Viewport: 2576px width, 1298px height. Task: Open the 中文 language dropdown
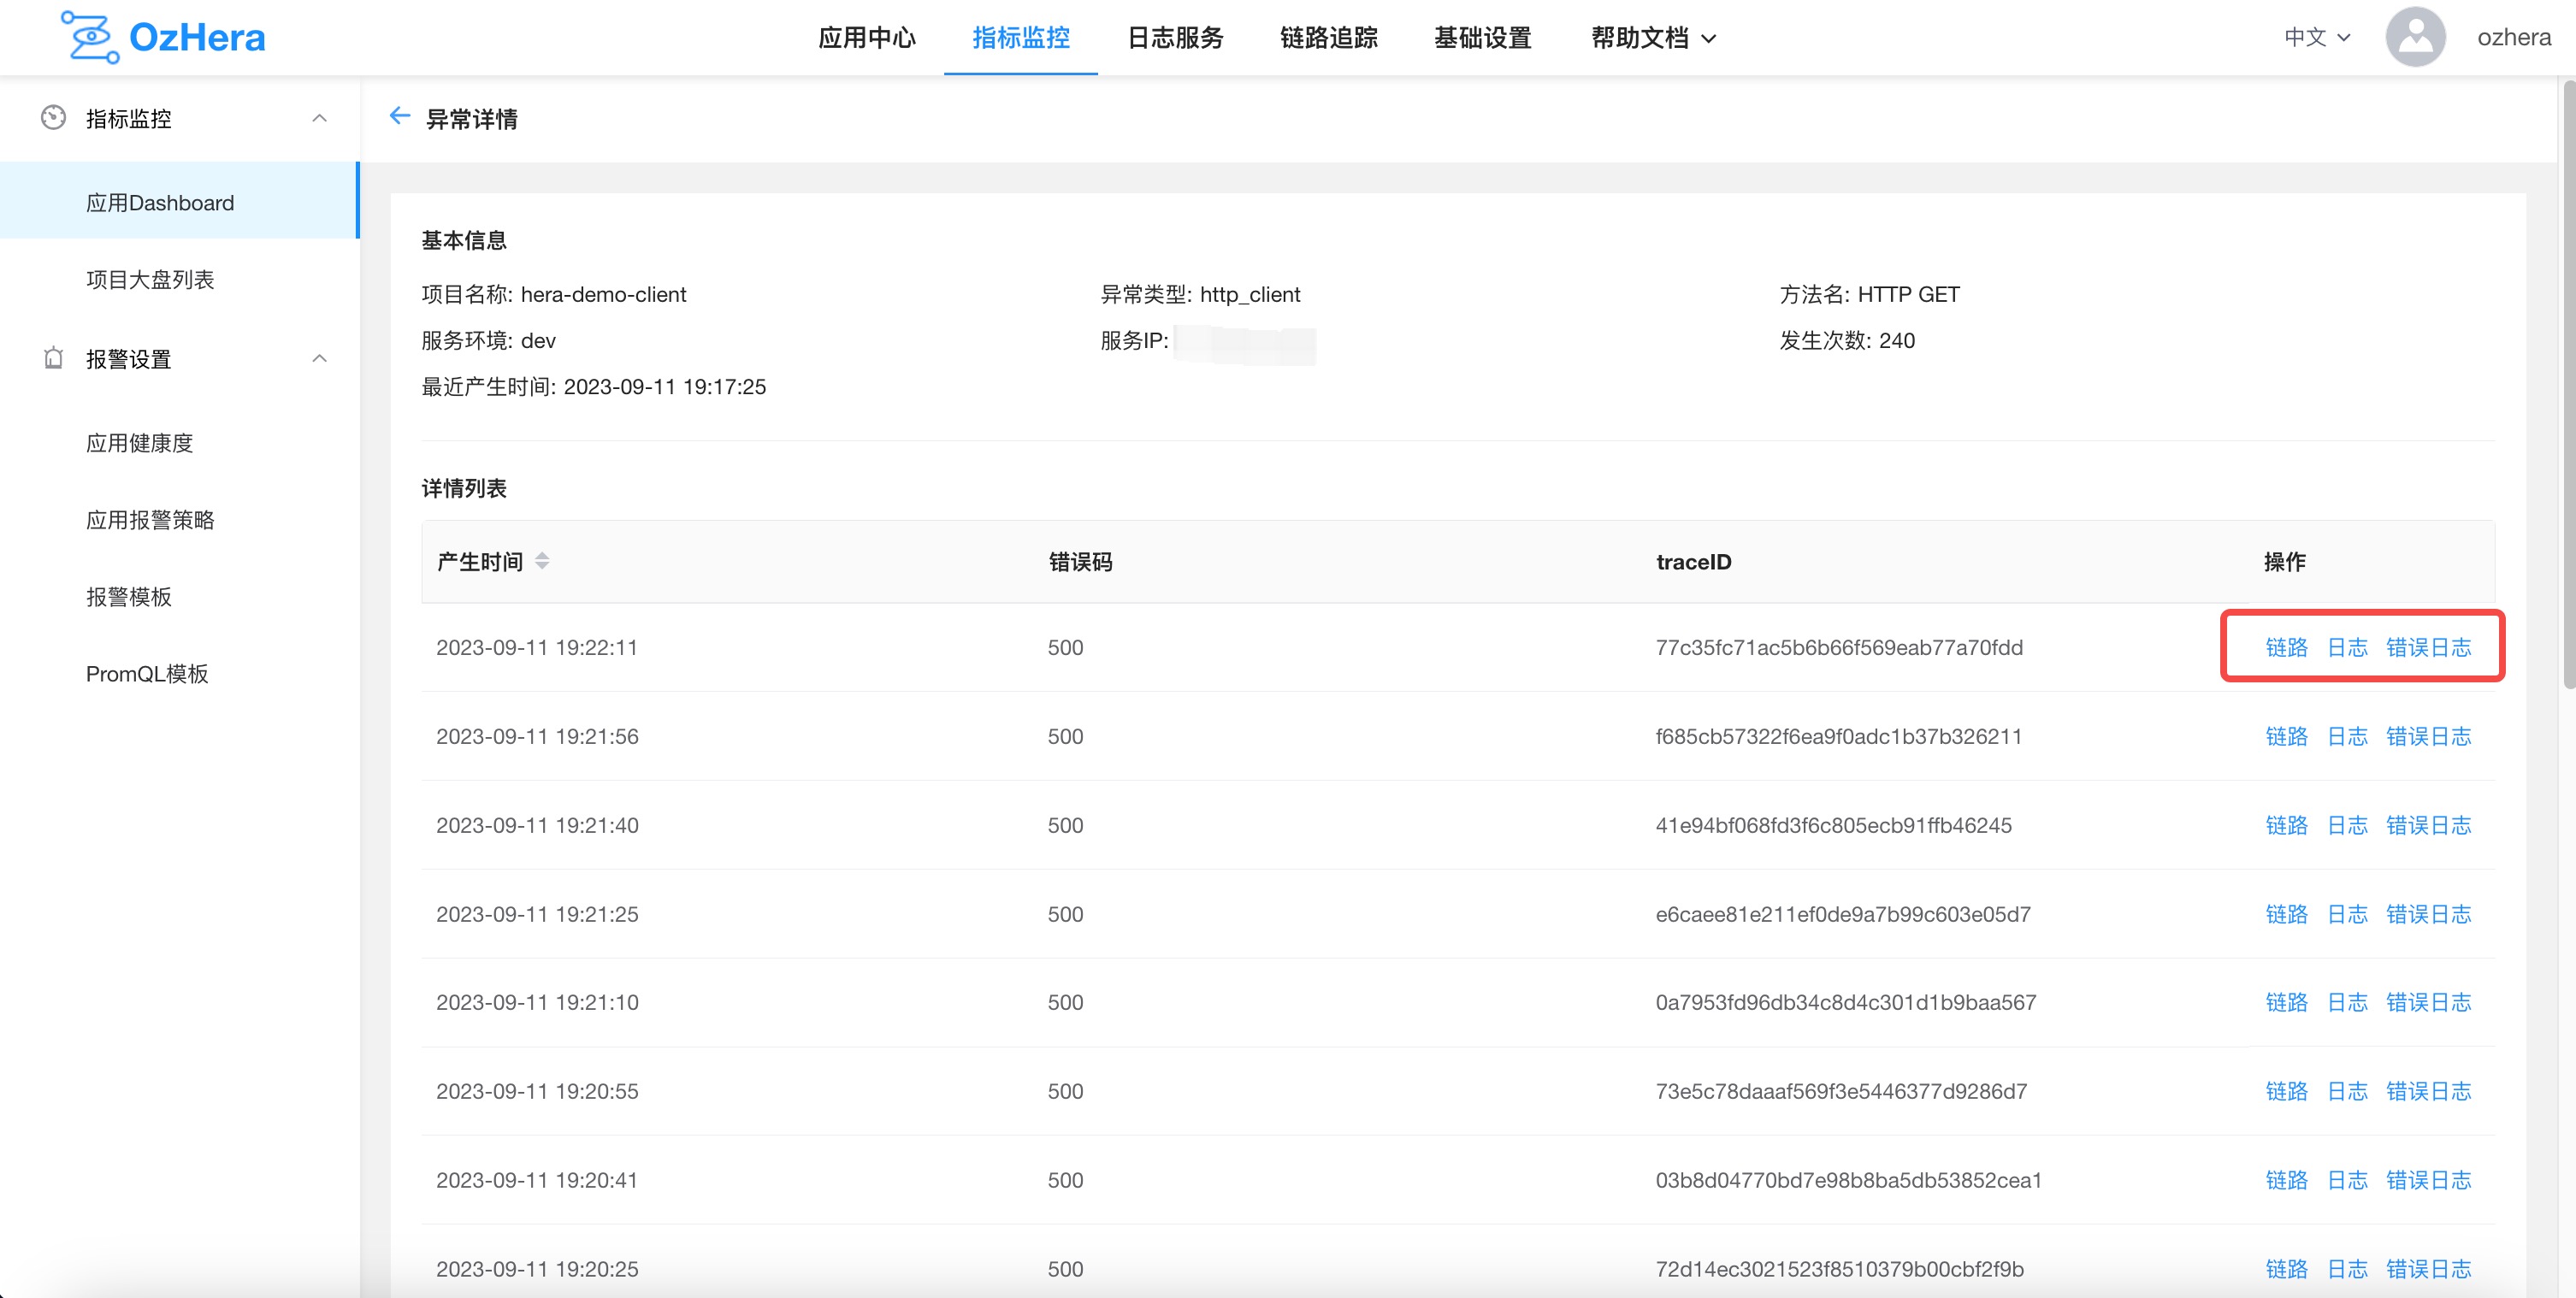click(2317, 37)
